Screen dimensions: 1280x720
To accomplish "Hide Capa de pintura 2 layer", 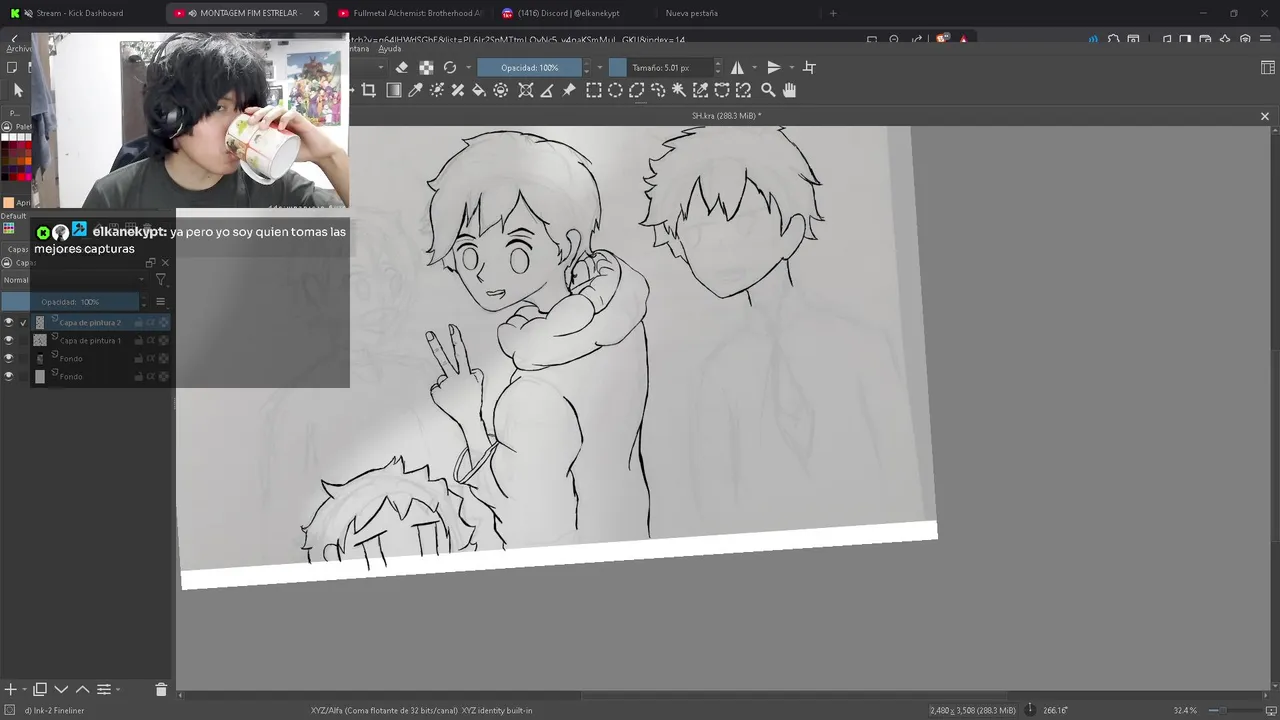I will click(x=9, y=322).
